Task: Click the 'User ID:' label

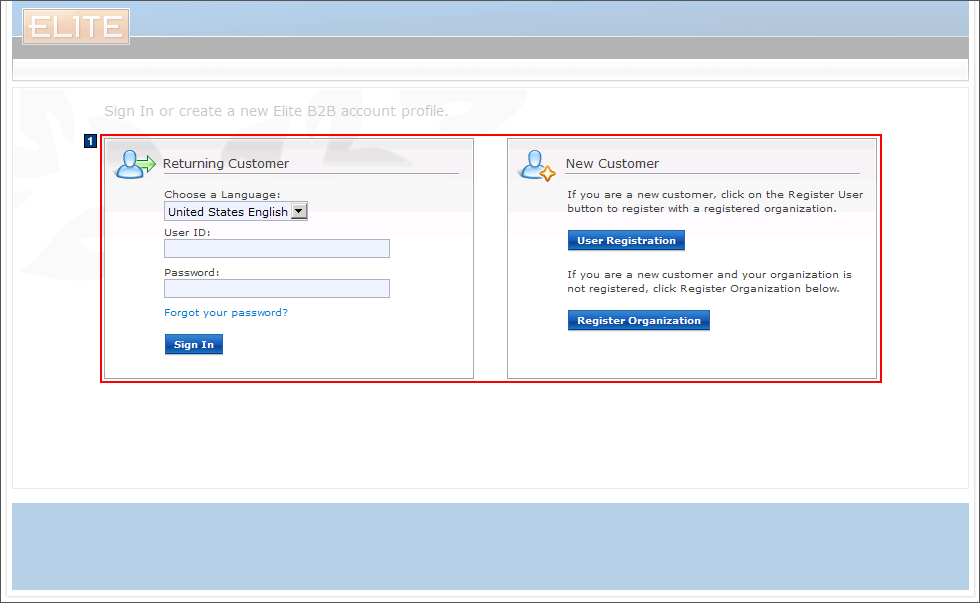Action: [x=188, y=232]
